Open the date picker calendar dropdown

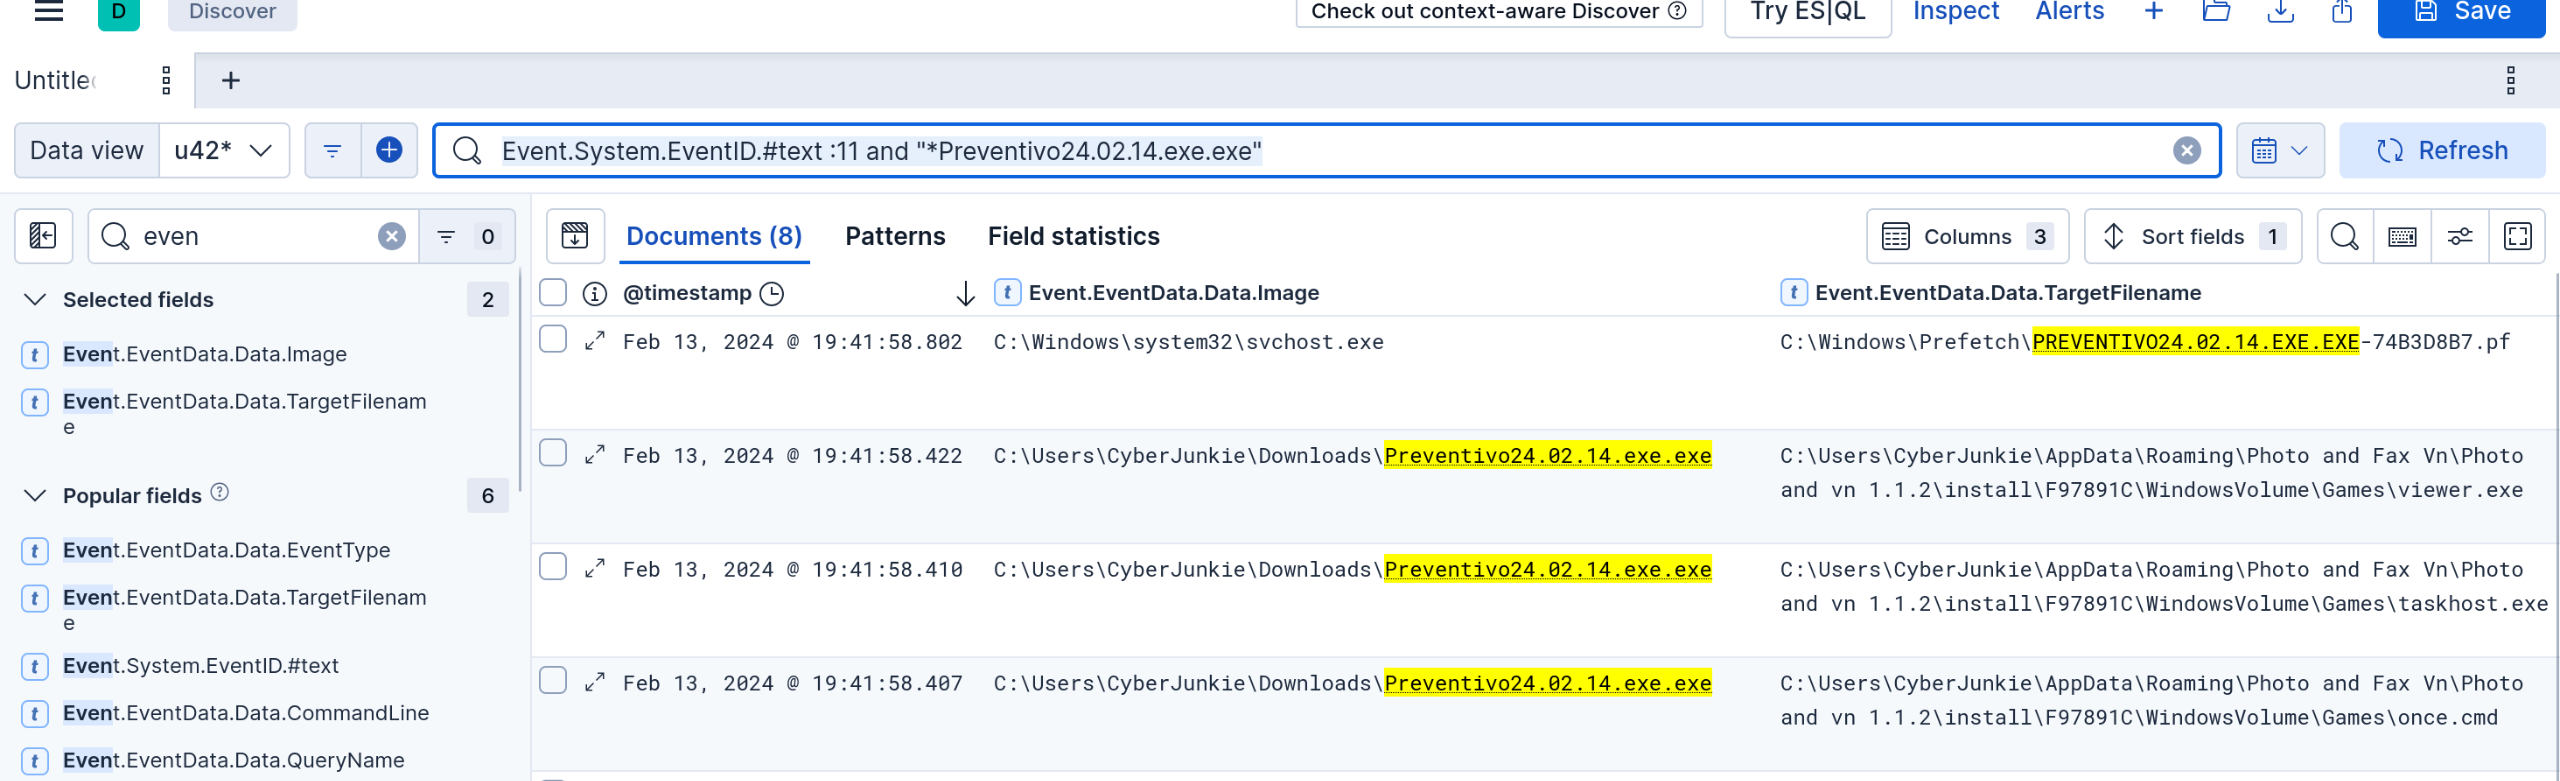click(x=2279, y=150)
